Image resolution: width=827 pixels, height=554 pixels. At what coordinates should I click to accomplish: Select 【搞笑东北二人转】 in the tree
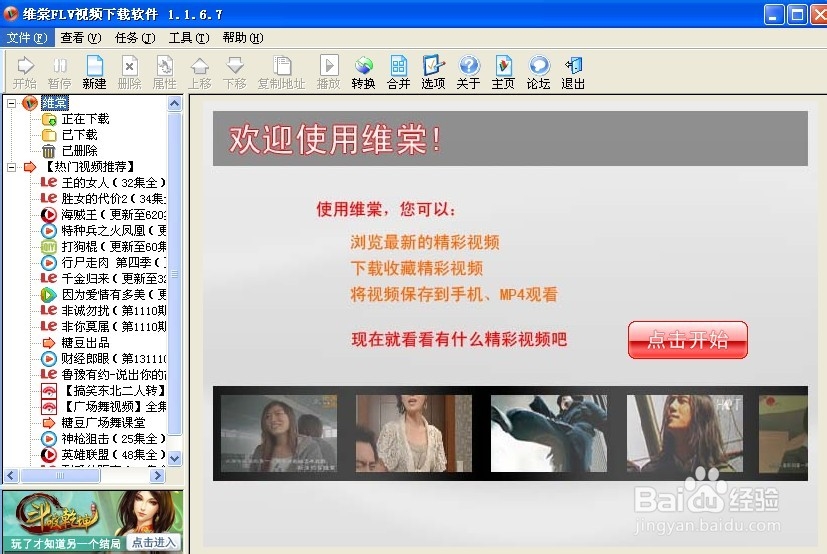(x=113, y=390)
